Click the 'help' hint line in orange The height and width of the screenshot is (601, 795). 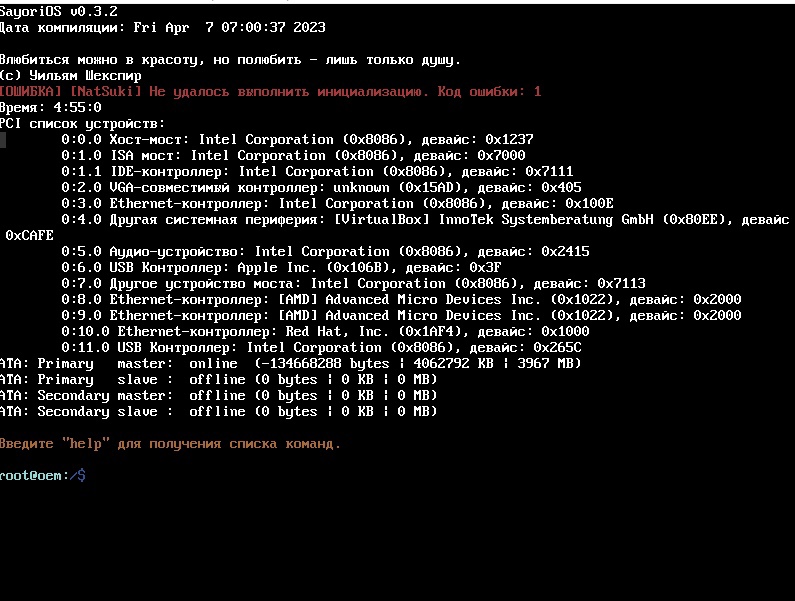[170, 443]
